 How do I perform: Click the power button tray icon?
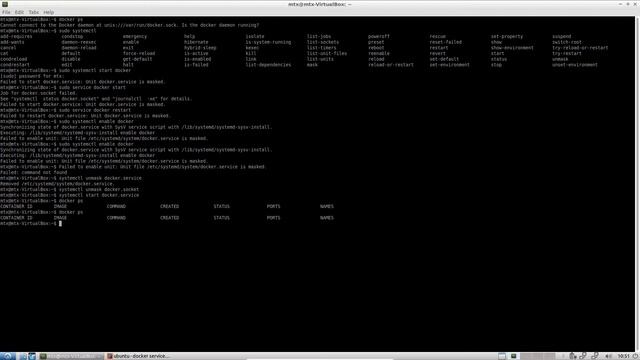[636, 356]
